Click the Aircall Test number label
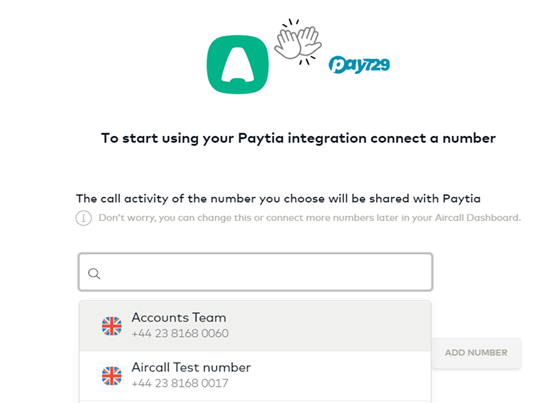The height and width of the screenshot is (403, 560). point(191,368)
